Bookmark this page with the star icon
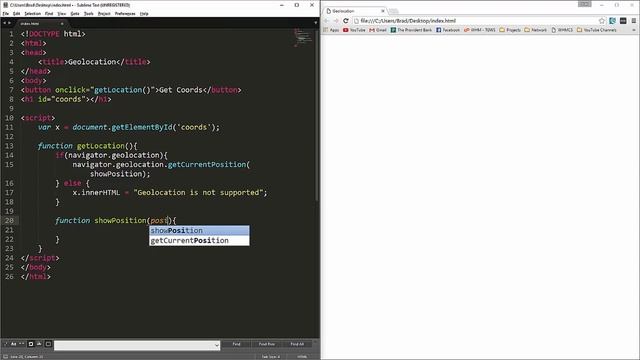This screenshot has height=360, width=640. click(602, 21)
